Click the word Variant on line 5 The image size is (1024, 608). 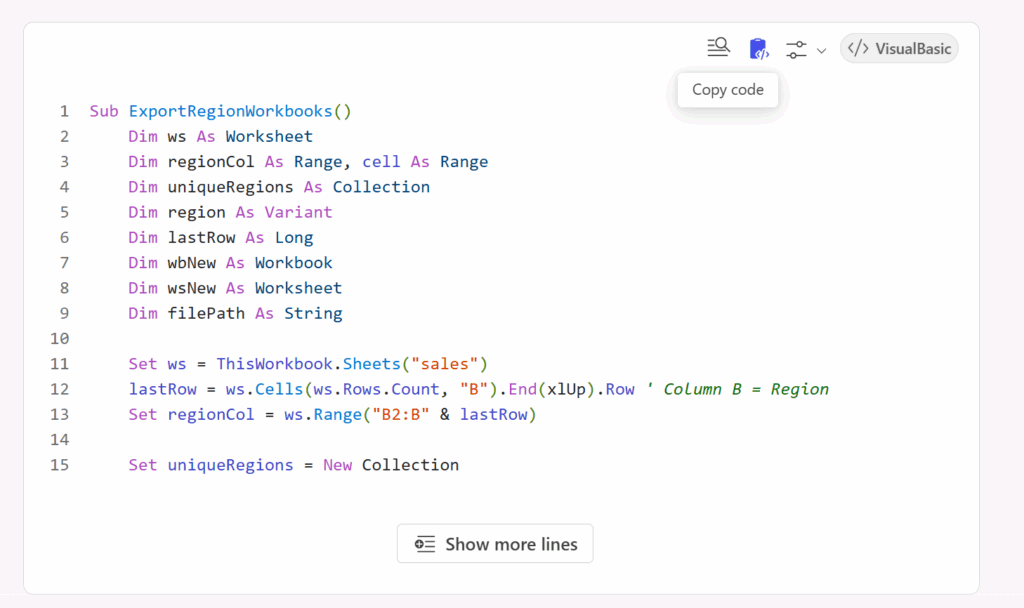pyautogui.click(x=298, y=212)
